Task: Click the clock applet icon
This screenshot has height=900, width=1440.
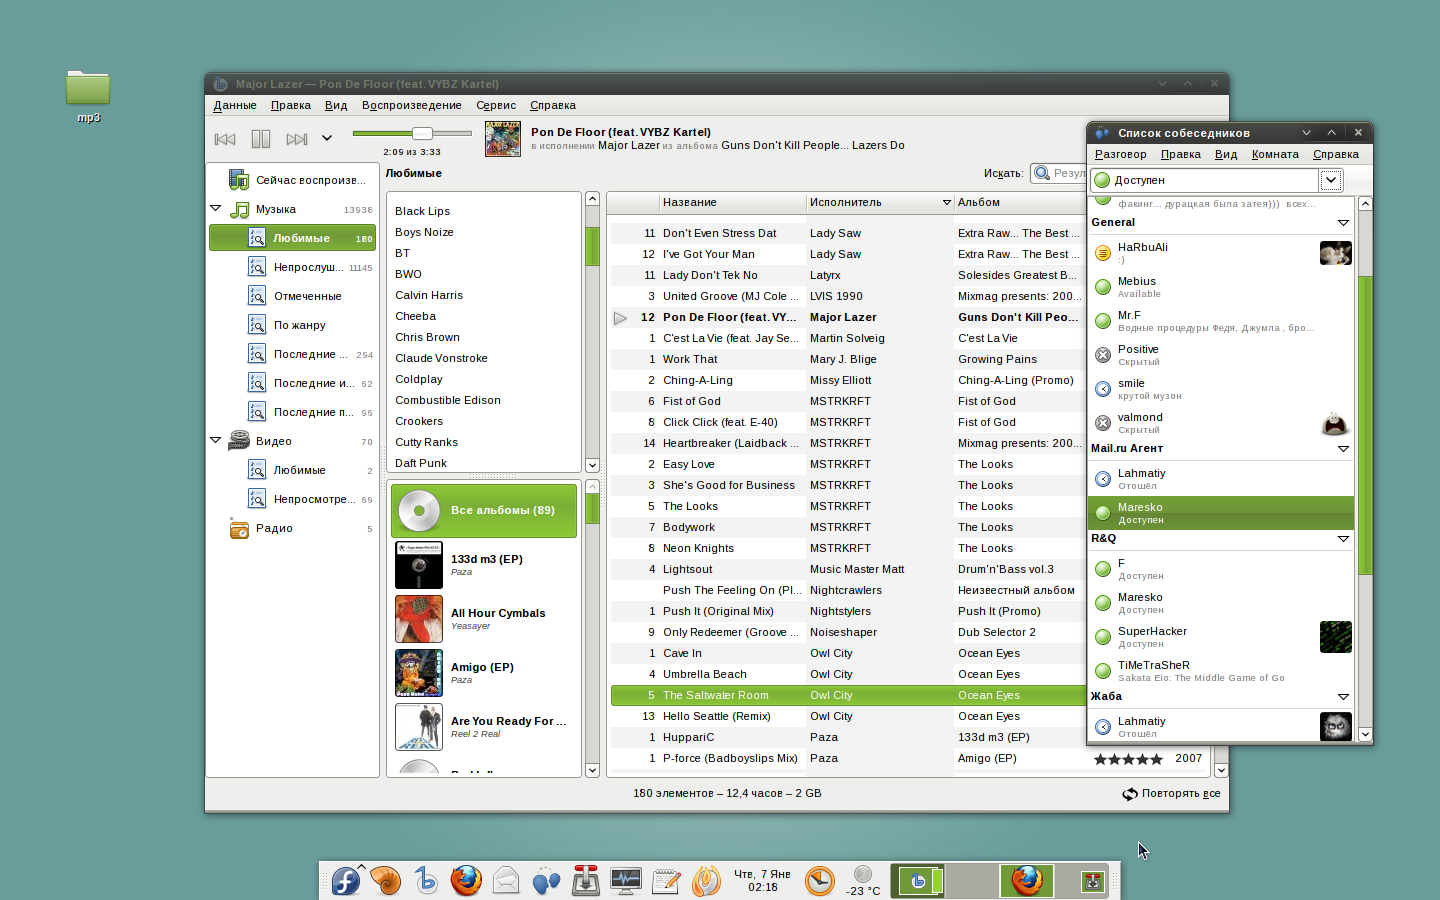Action: tap(820, 881)
